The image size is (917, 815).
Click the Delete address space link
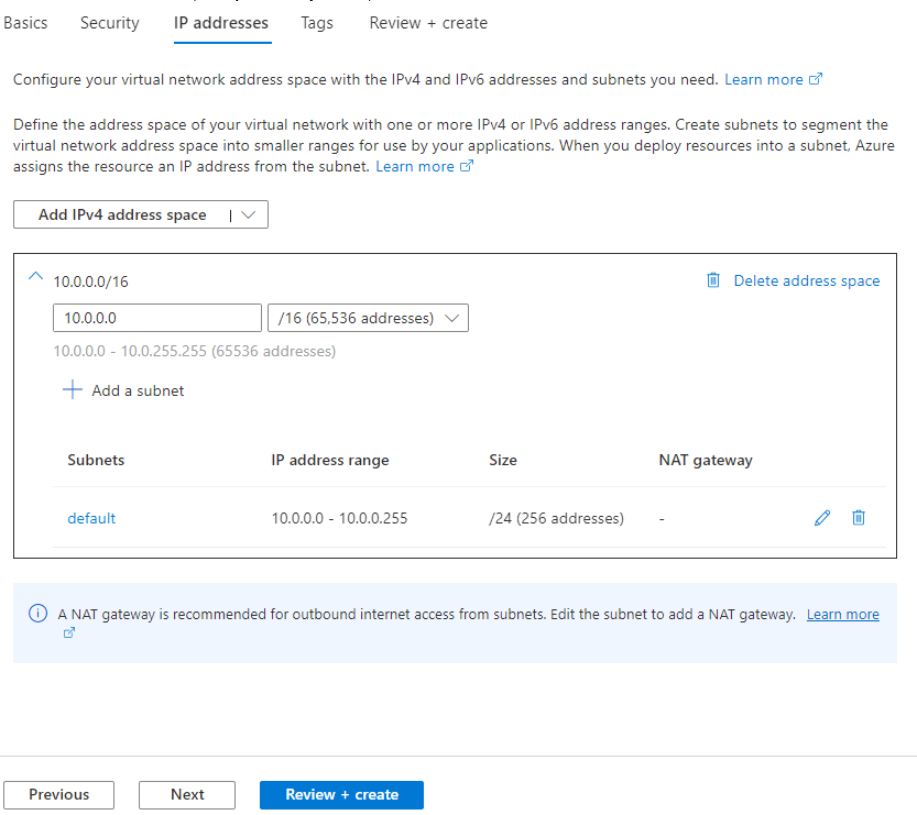point(806,281)
